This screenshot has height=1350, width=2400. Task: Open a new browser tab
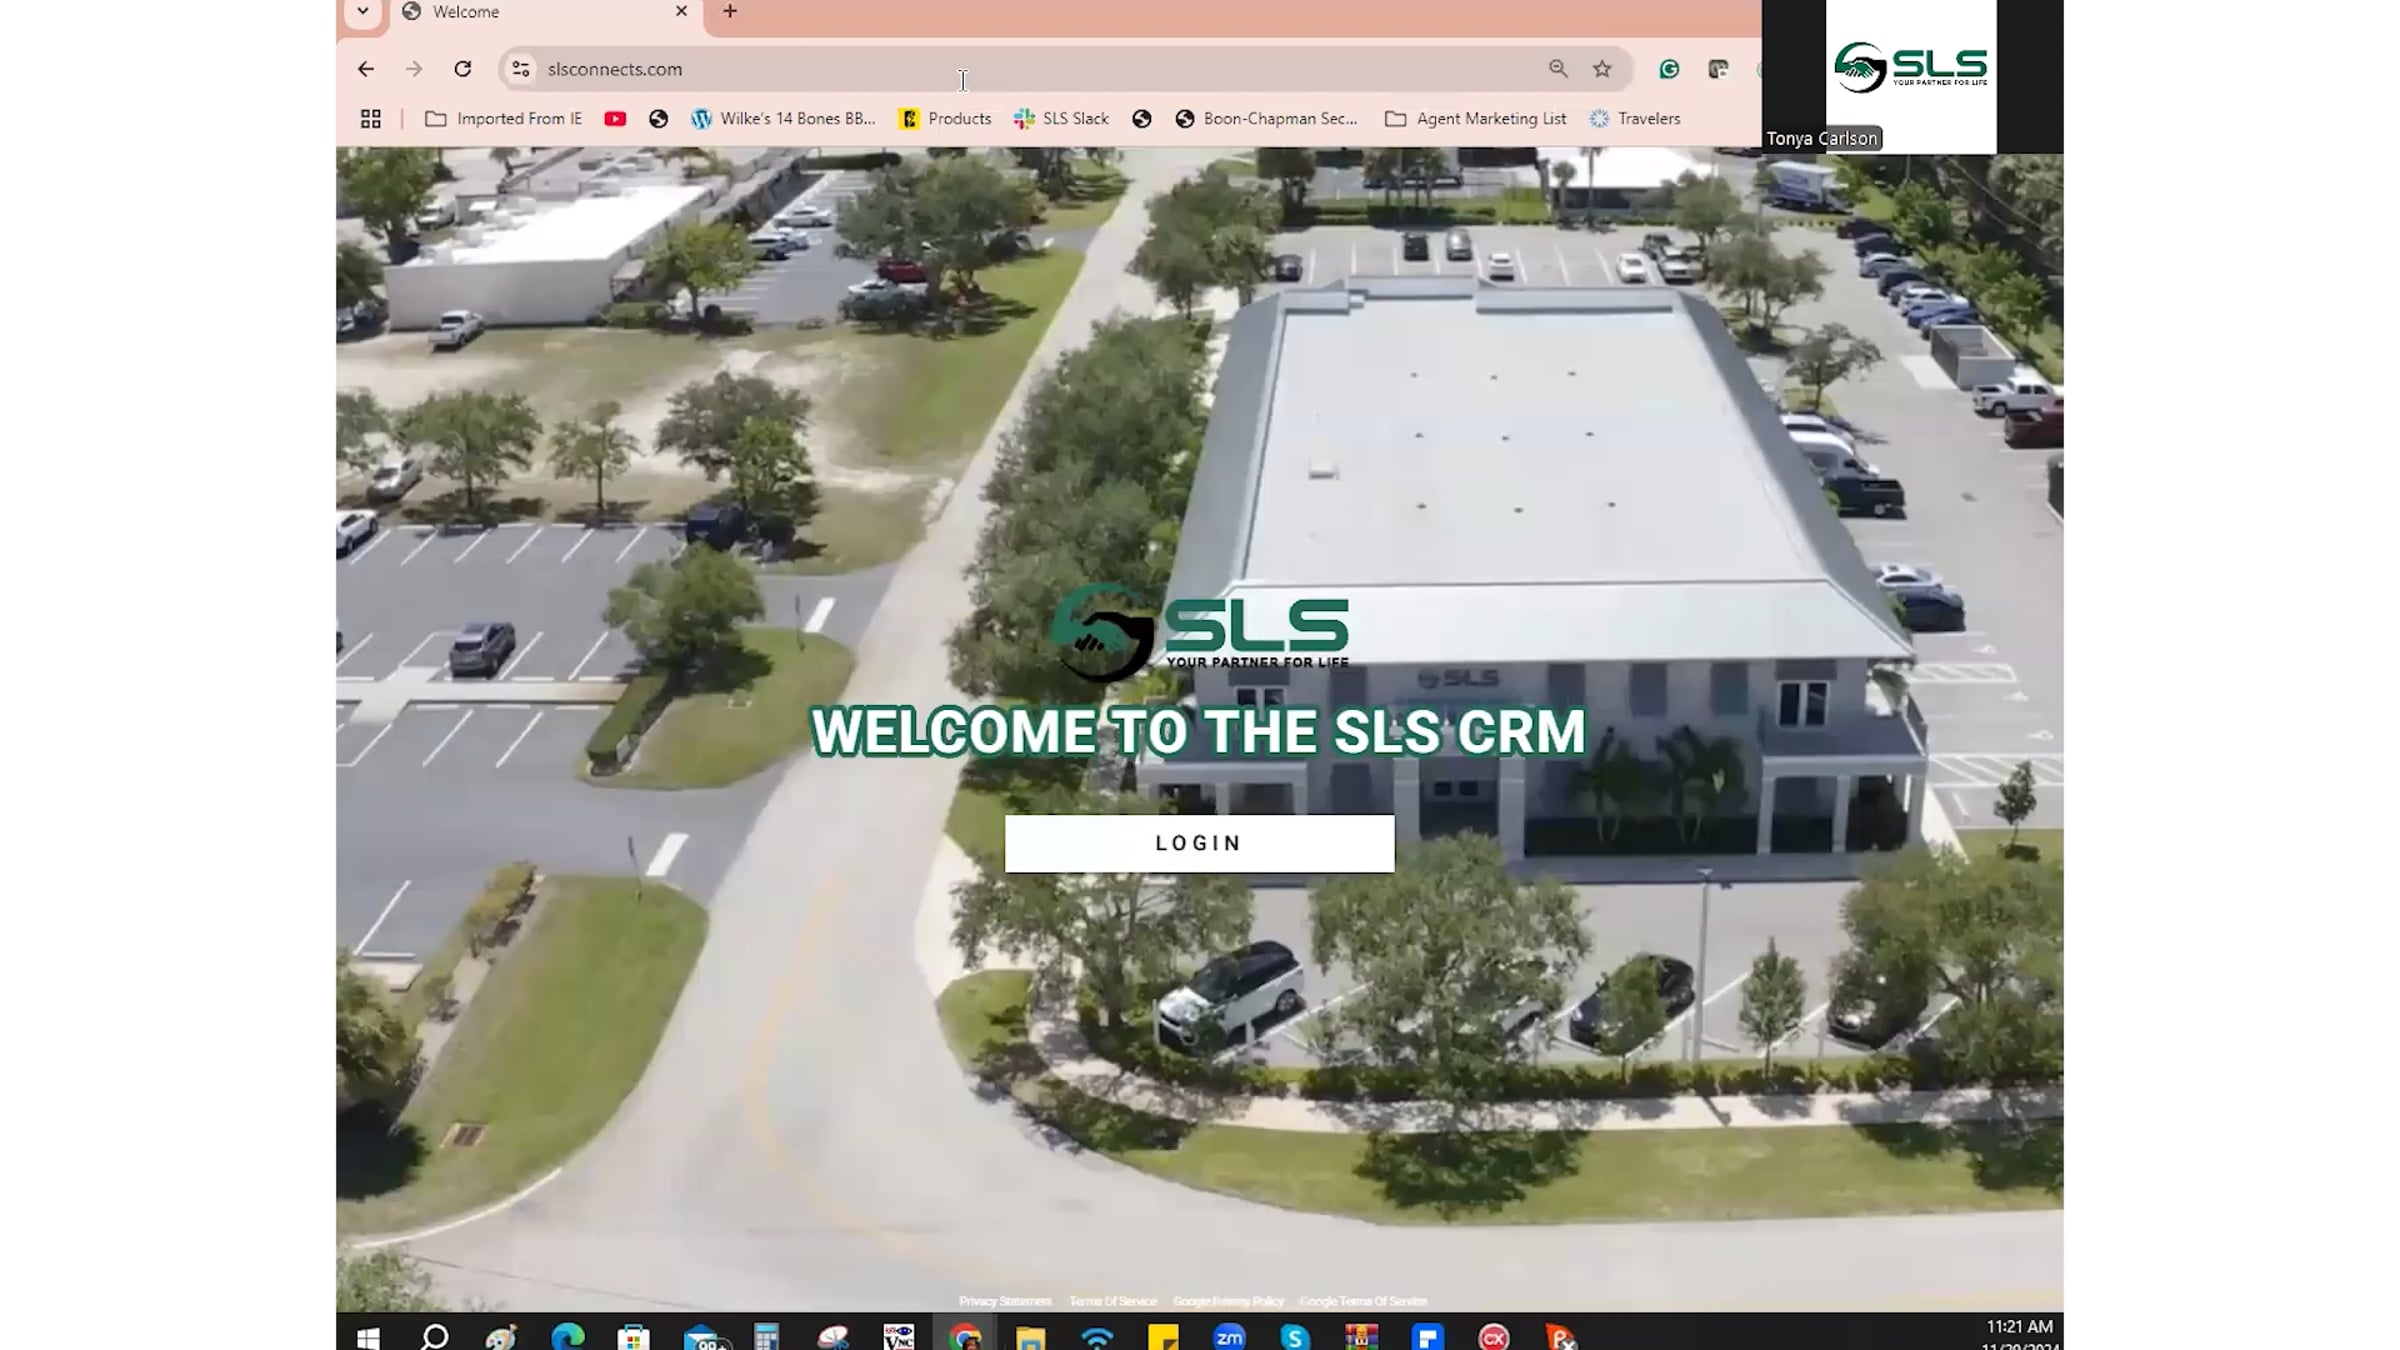click(x=730, y=11)
